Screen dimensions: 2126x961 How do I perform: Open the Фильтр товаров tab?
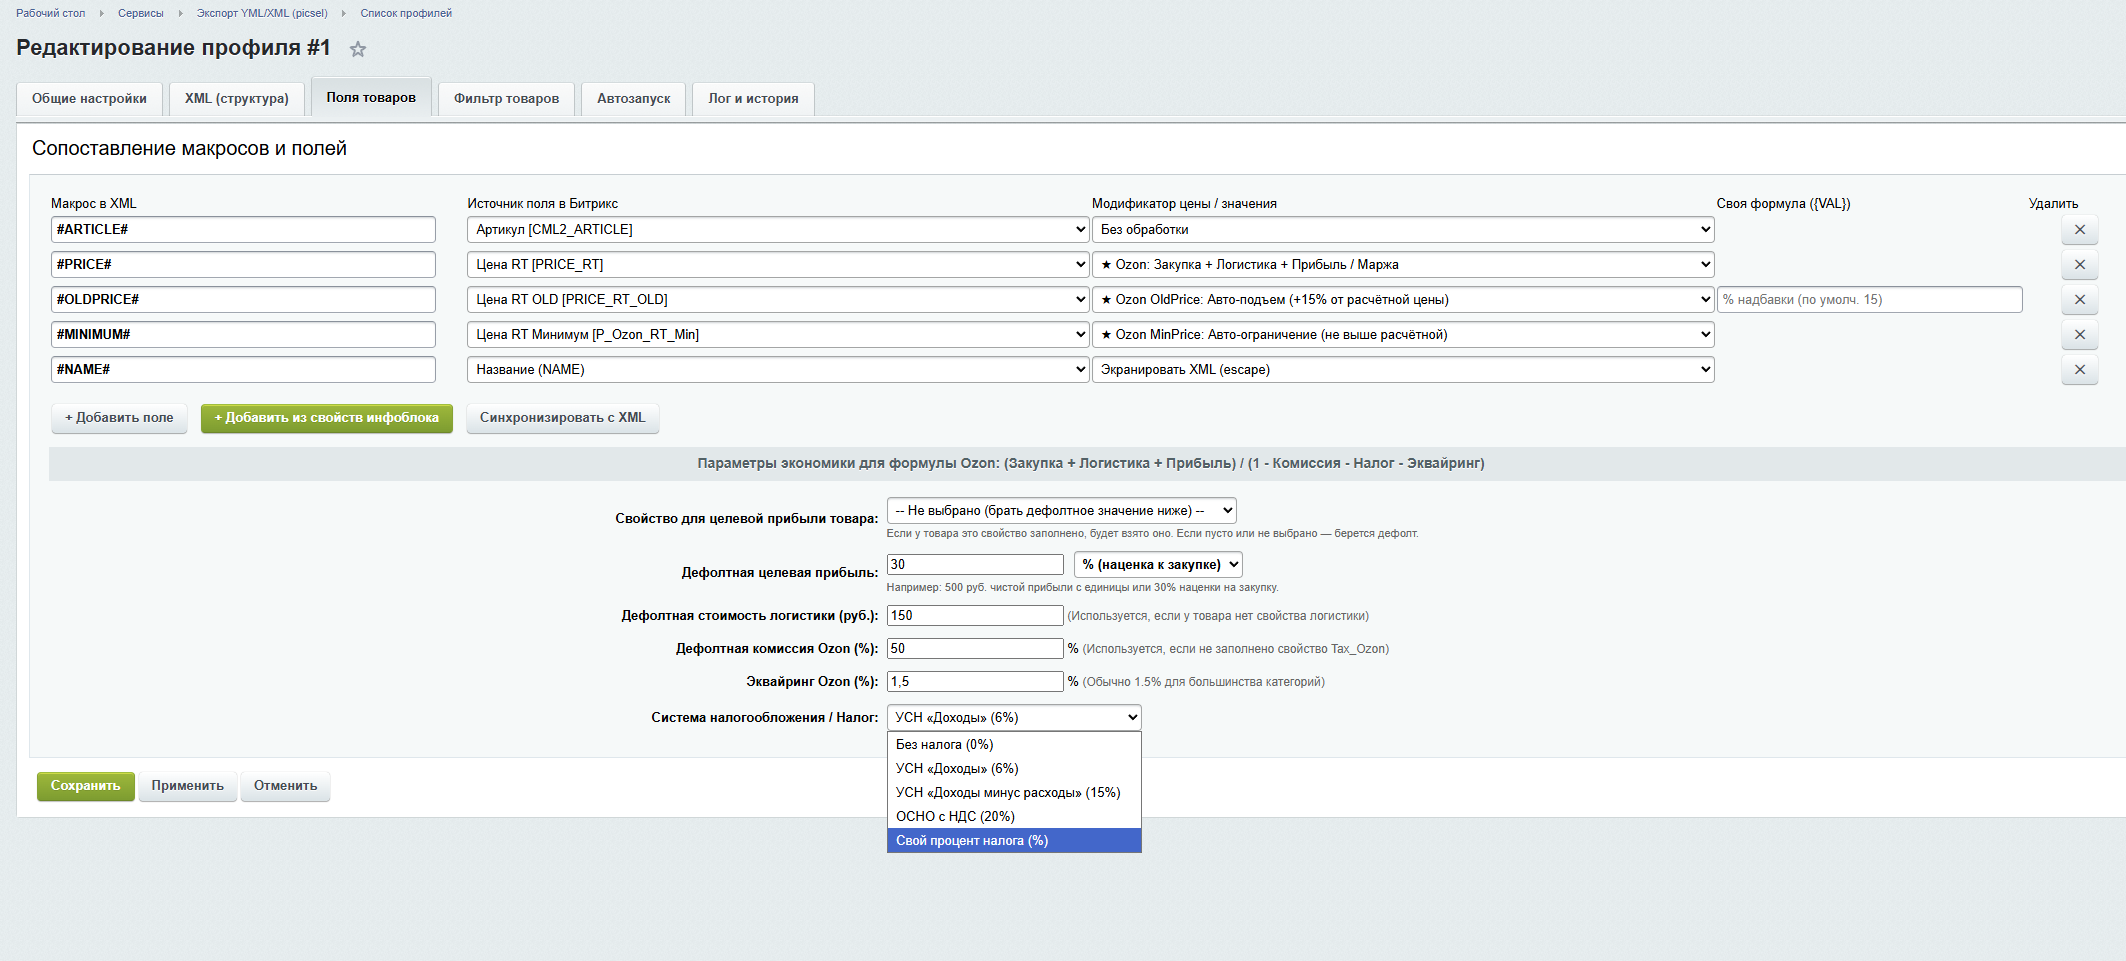coord(506,99)
